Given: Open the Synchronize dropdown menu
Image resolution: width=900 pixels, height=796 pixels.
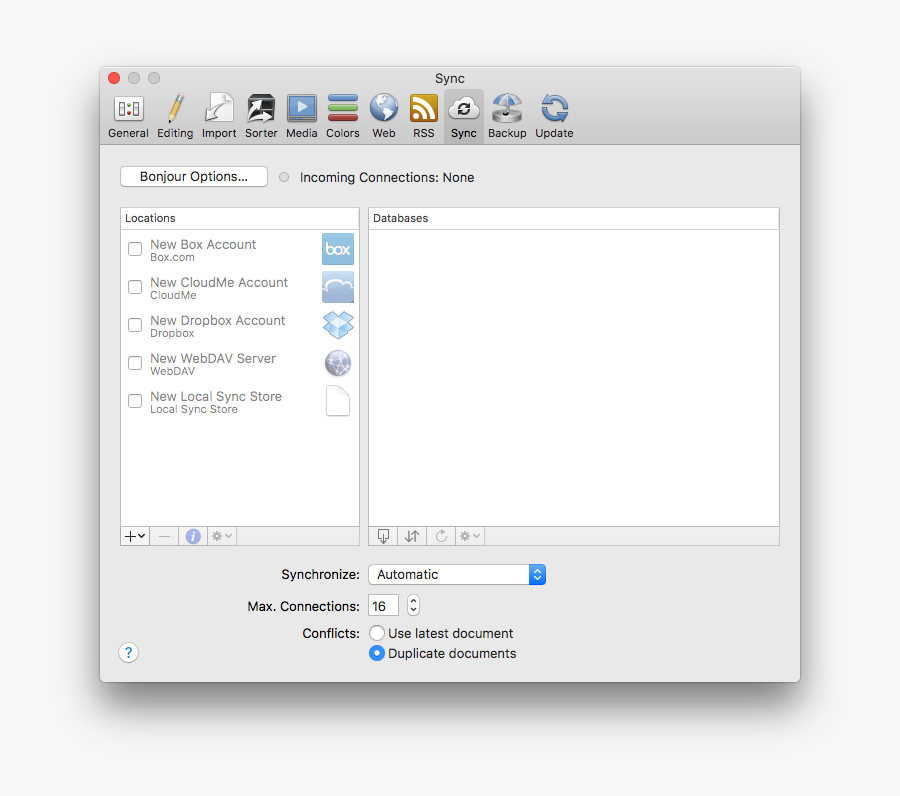Looking at the screenshot, I should pyautogui.click(x=457, y=574).
